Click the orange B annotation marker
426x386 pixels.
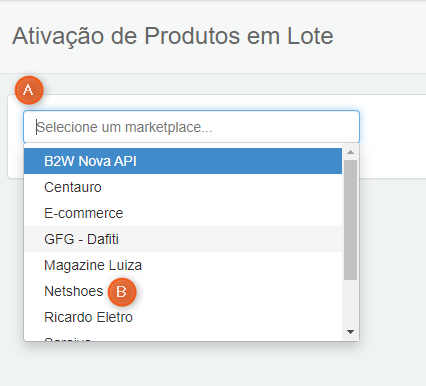(x=122, y=292)
